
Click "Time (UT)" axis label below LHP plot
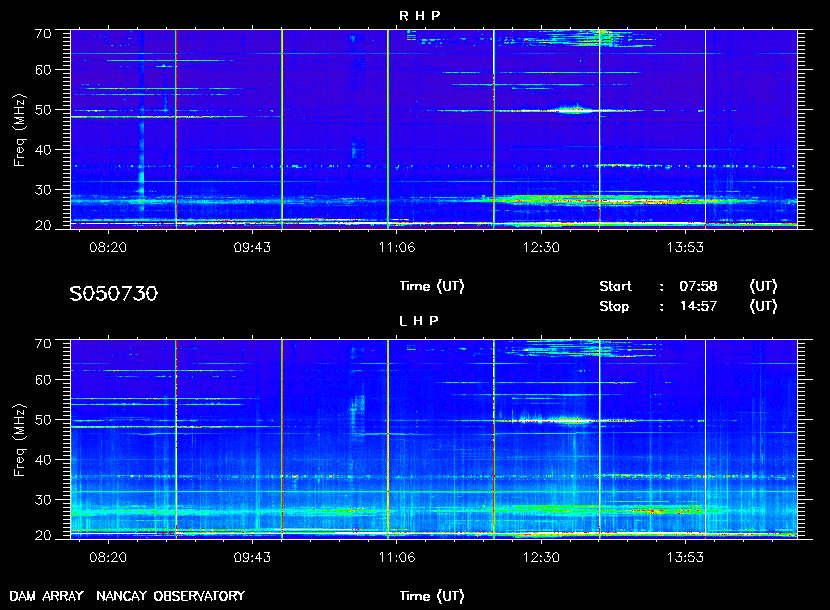(x=432, y=596)
